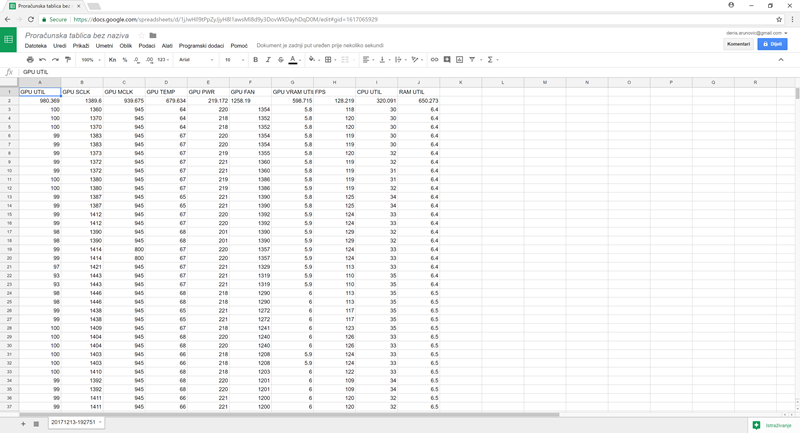Viewport: 800px width, 433px height.
Task: Open the account email dropdown
Action: [757, 33]
